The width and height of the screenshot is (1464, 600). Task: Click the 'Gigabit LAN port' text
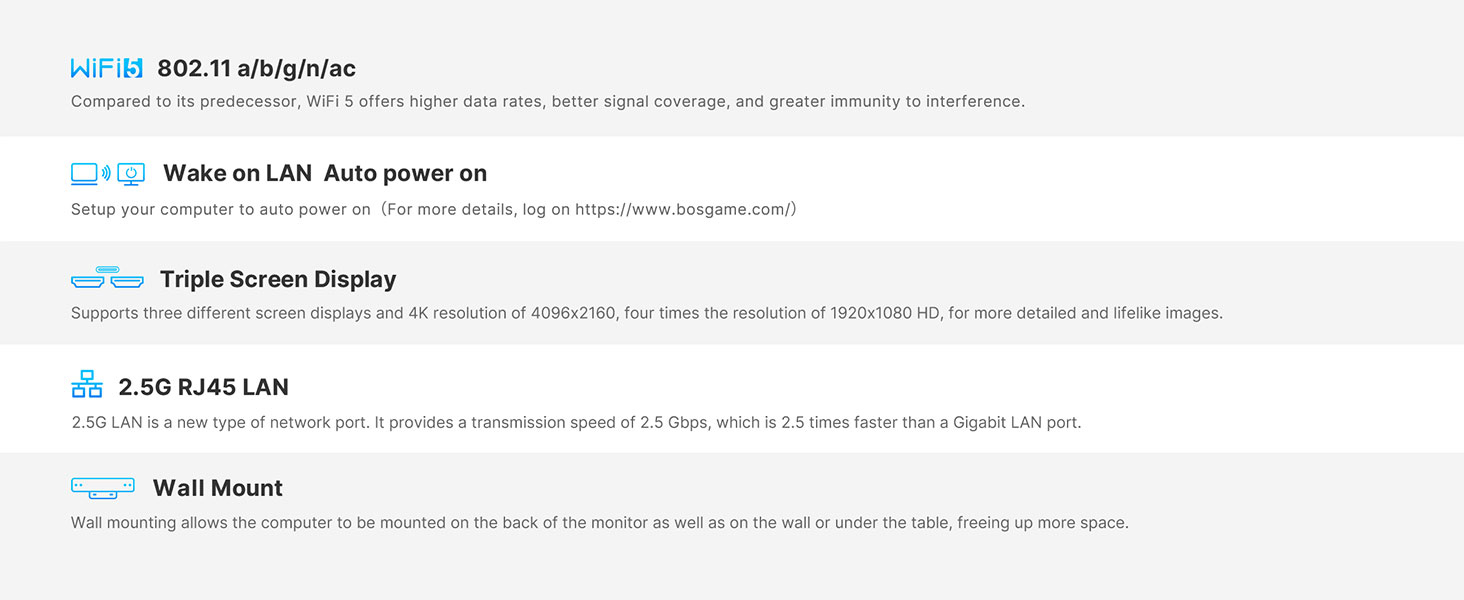click(1018, 423)
